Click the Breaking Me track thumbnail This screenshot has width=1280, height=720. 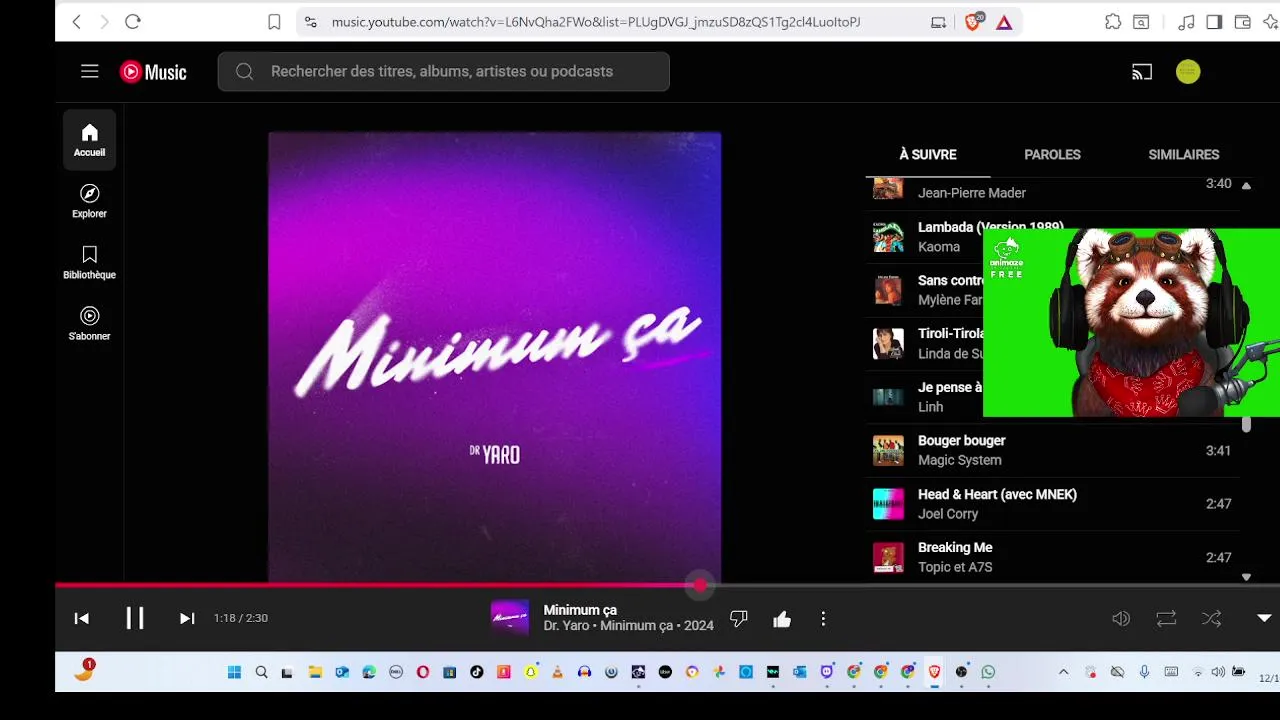tap(888, 557)
